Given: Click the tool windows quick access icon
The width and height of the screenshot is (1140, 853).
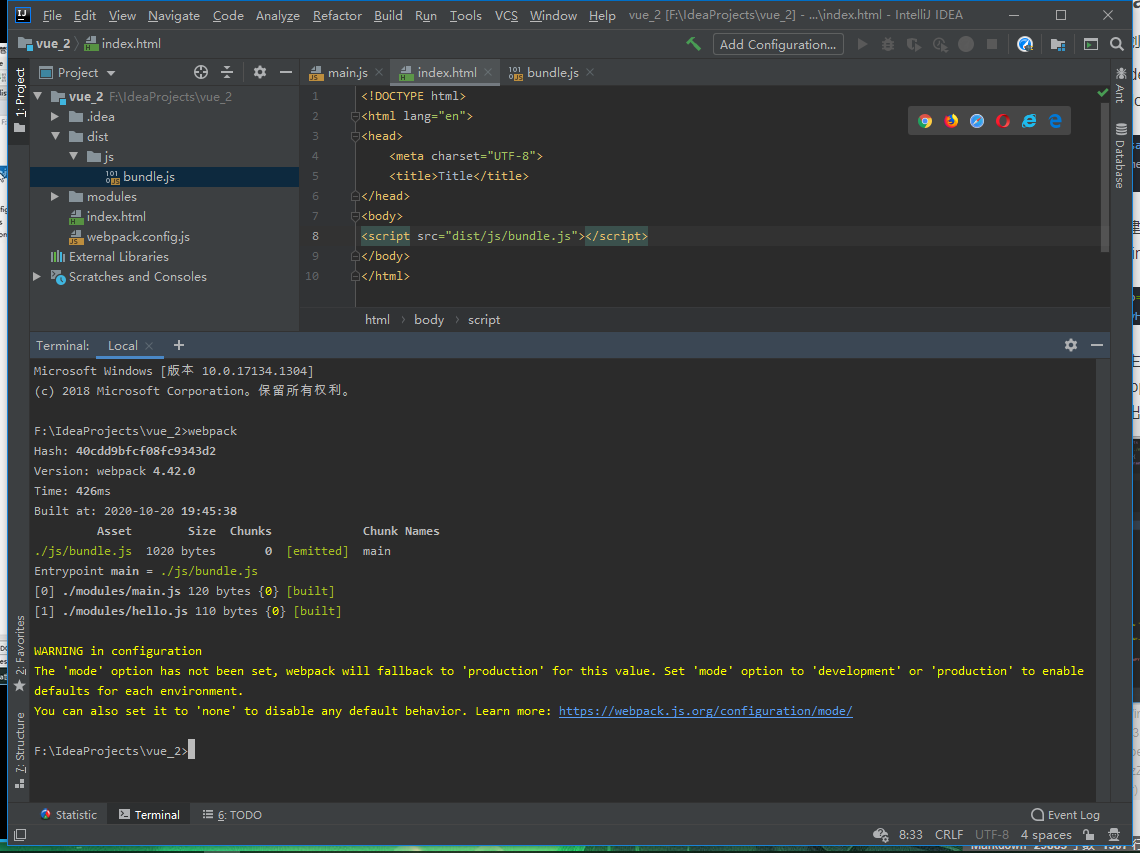Looking at the screenshot, I should click(20, 834).
